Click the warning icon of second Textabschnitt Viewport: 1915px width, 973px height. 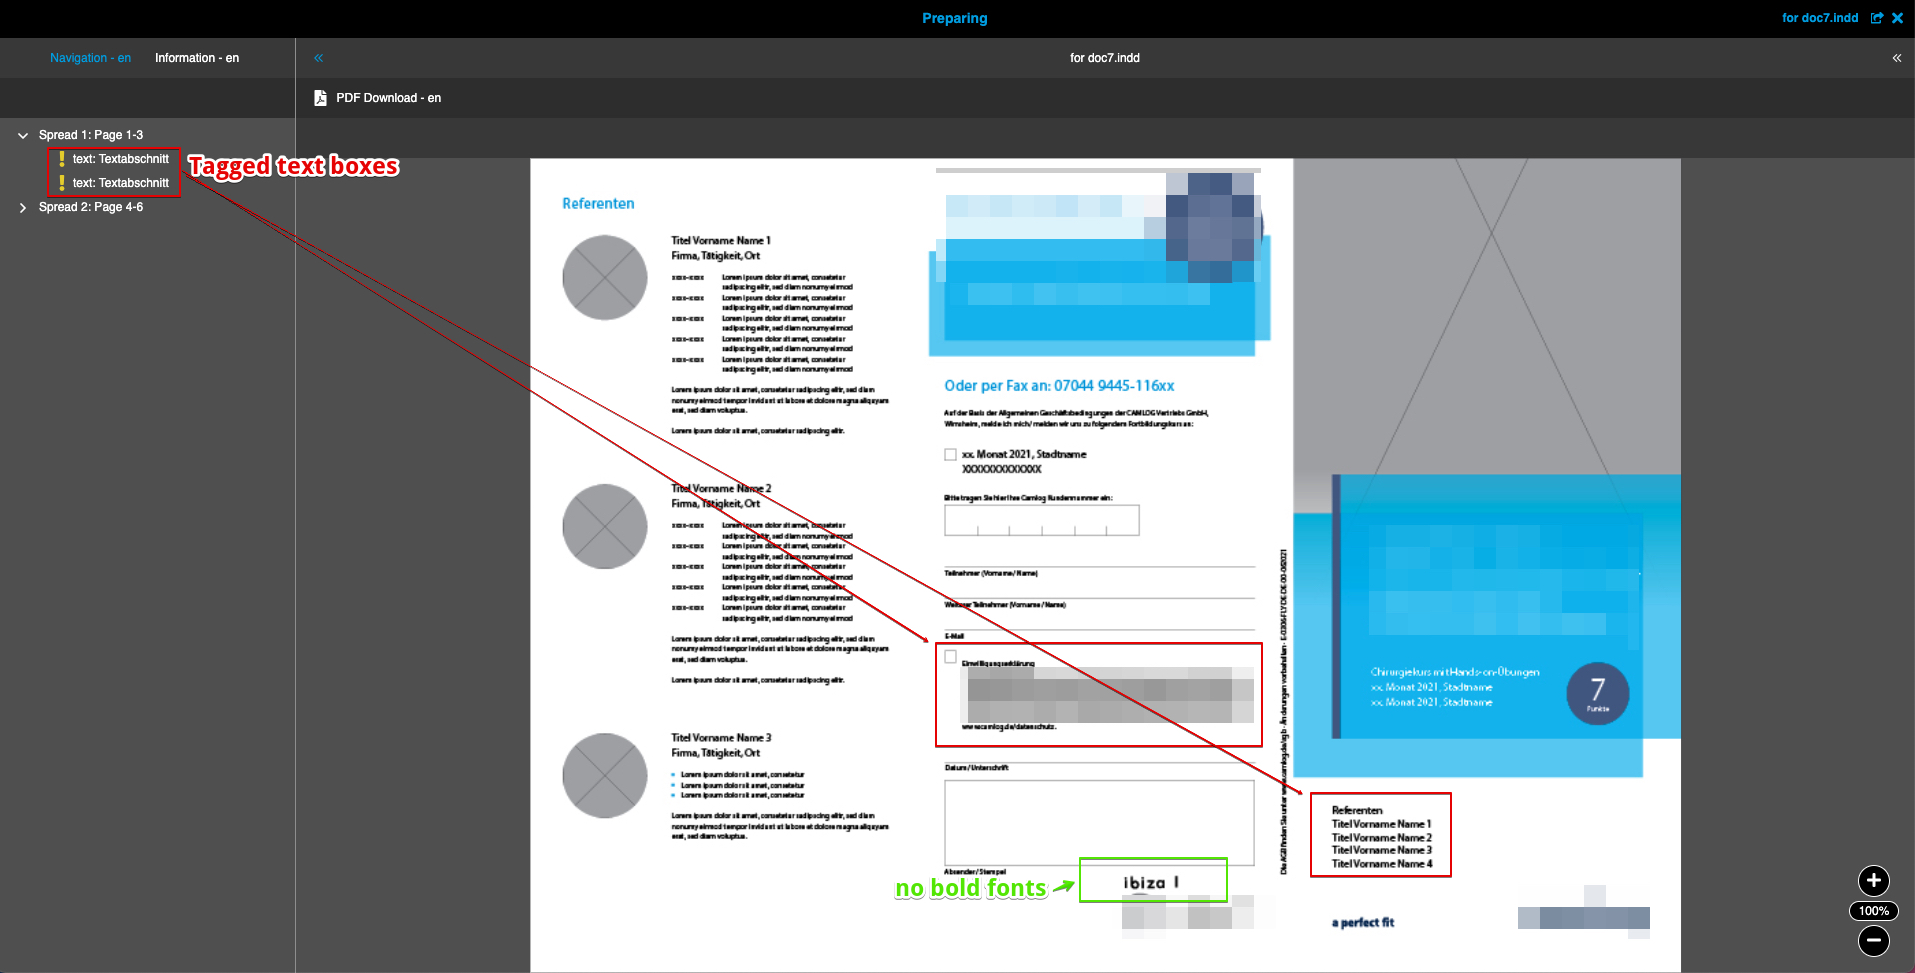pyautogui.click(x=61, y=183)
